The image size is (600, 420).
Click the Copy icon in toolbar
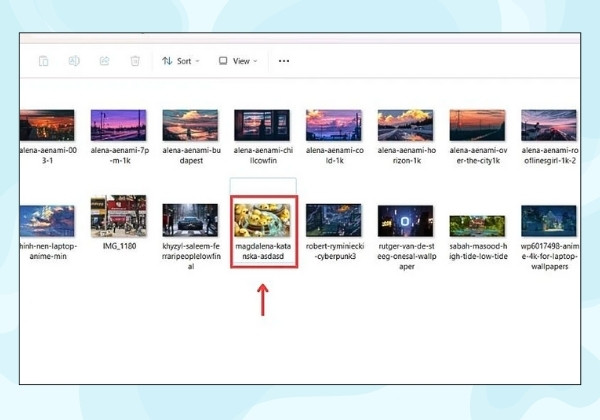[44, 61]
